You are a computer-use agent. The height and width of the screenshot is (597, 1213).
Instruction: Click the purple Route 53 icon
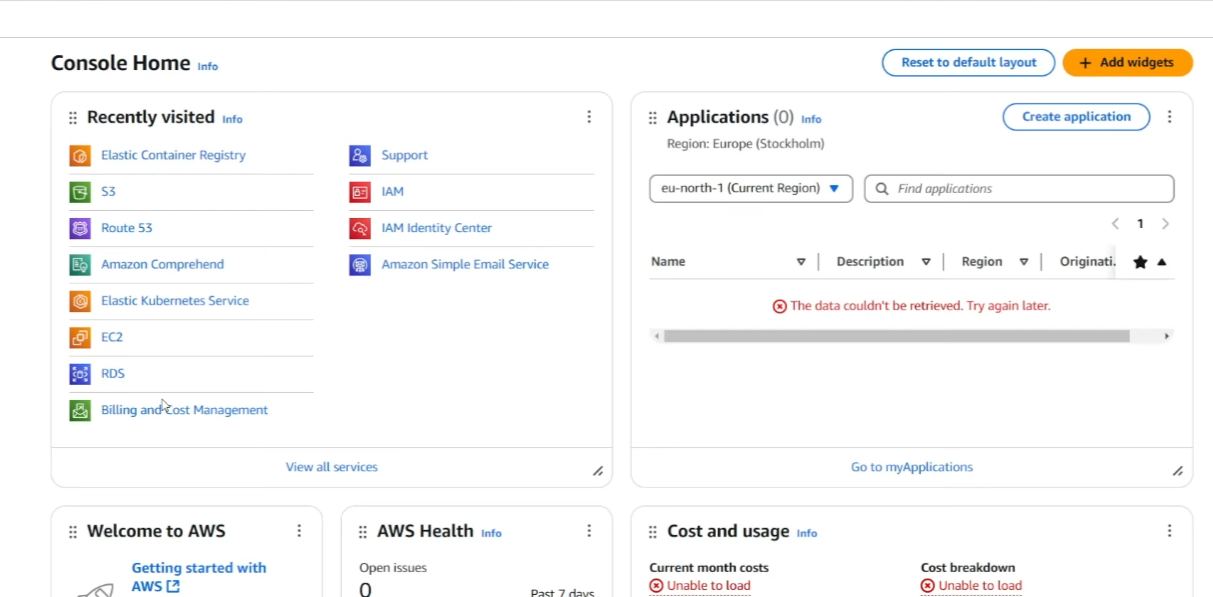[80, 228]
